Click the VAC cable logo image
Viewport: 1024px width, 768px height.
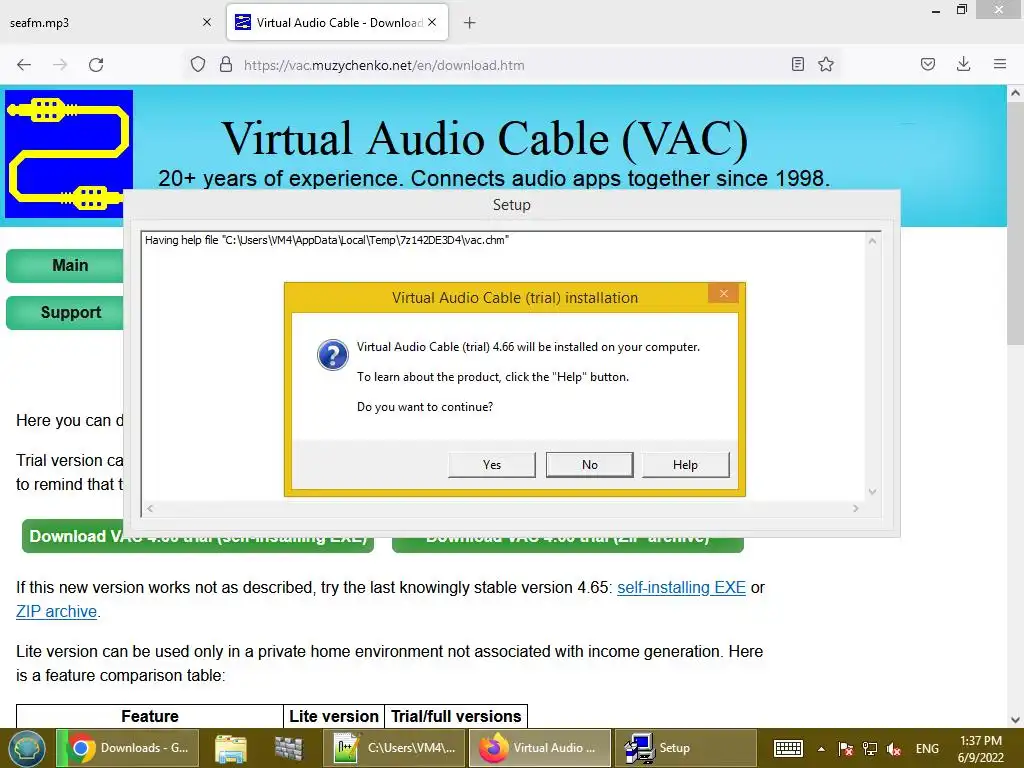pyautogui.click(x=69, y=153)
